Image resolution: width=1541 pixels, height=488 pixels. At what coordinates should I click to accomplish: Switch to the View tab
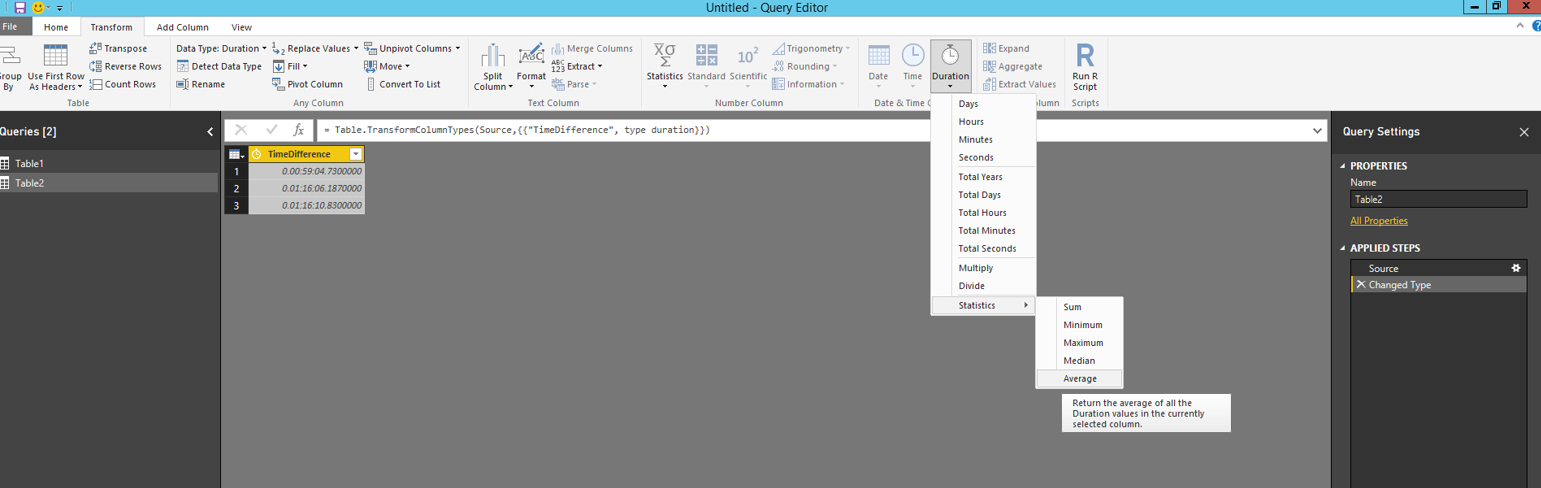click(x=241, y=27)
